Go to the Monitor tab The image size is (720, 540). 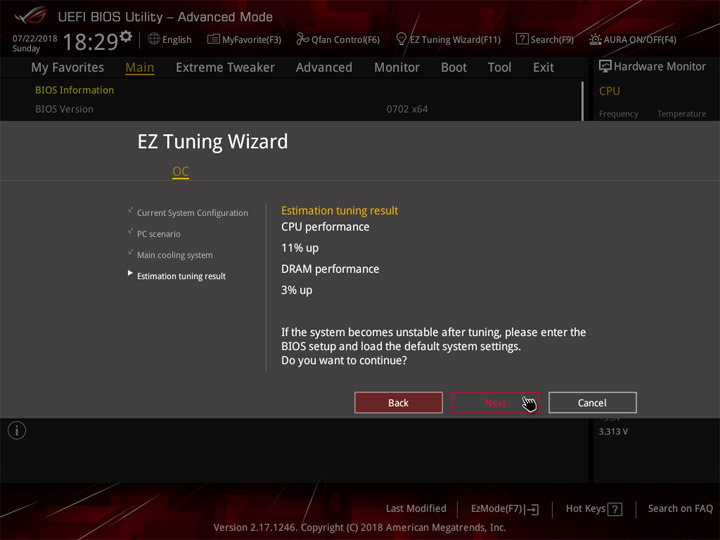[397, 68]
